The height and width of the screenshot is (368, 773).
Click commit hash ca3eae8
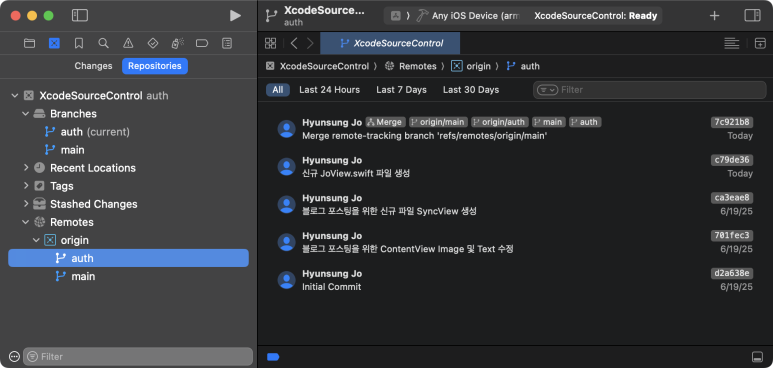(x=732, y=198)
